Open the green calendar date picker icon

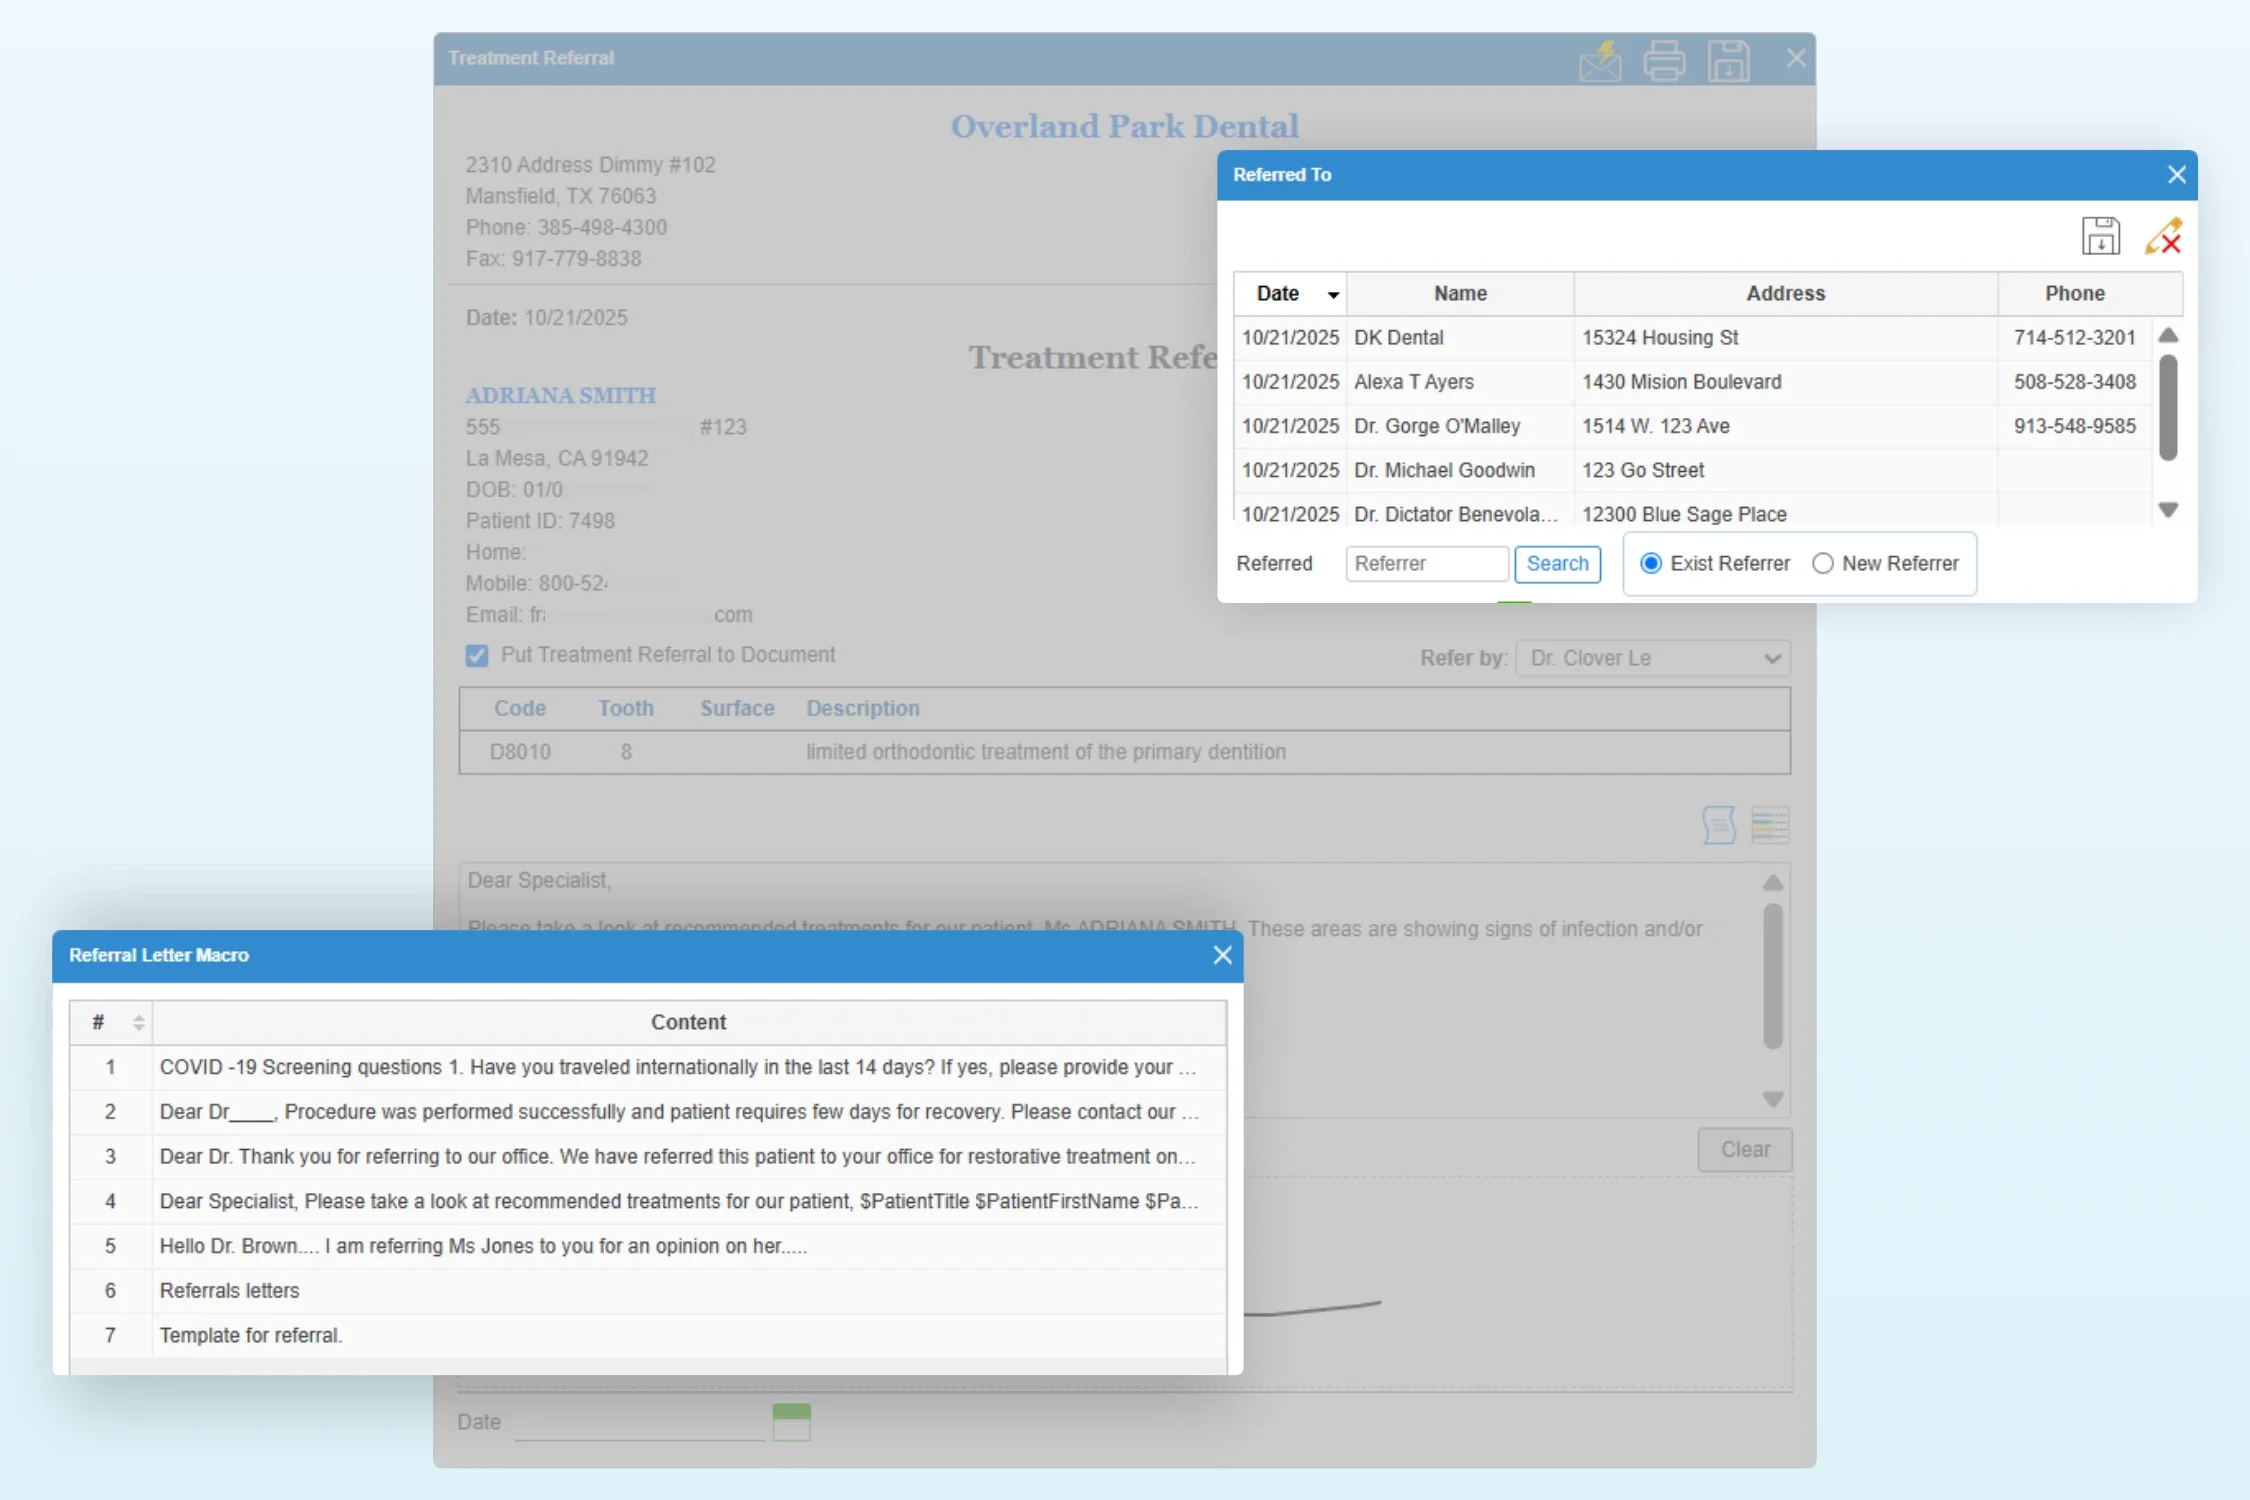791,1421
